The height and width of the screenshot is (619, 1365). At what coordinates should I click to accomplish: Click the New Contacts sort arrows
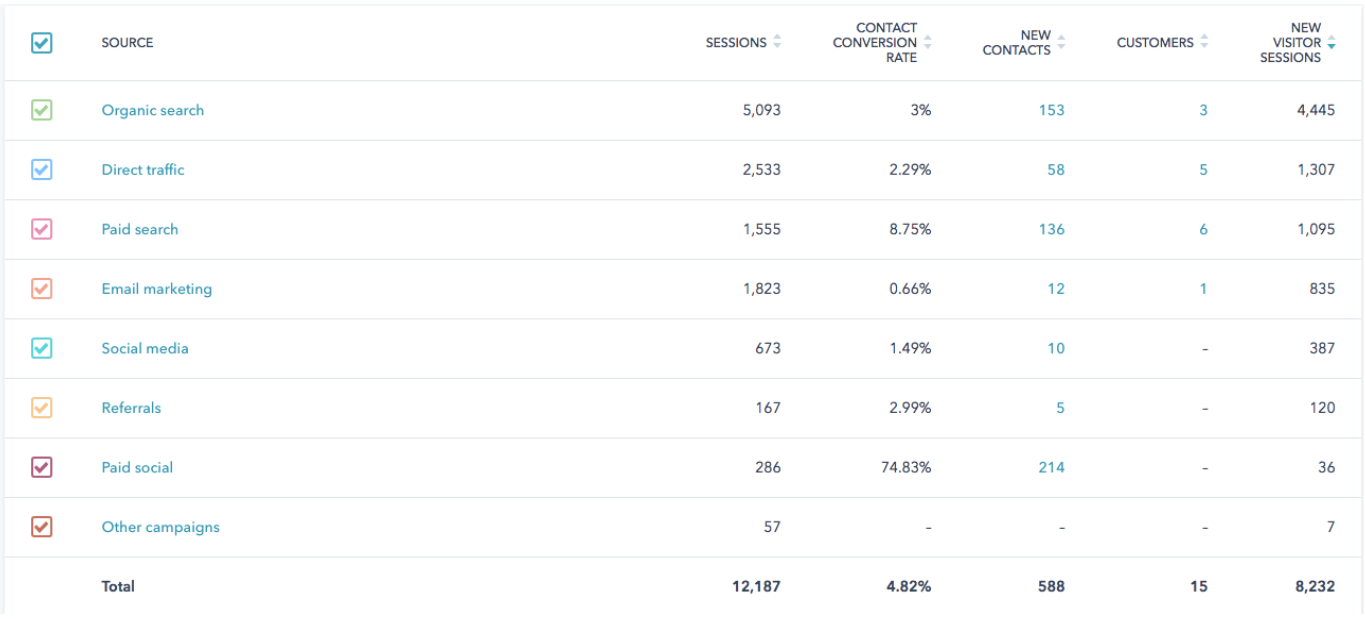pos(1061,43)
